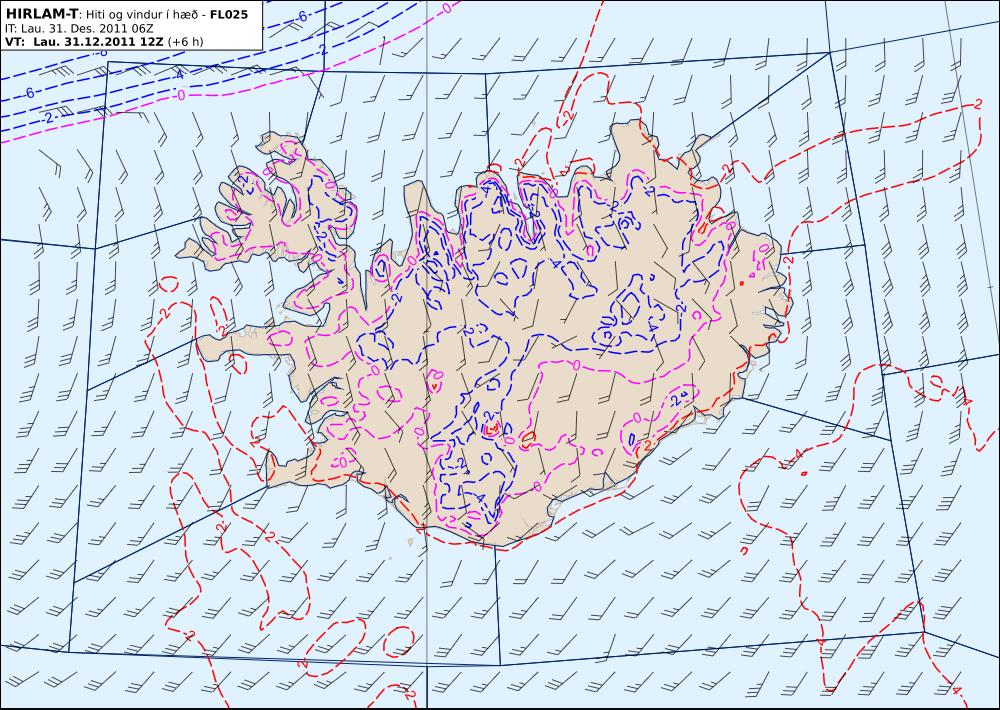Click the "Hiti og vindur í hæð" subtitle
Screen dimensions: 1000x710
pos(142,14)
